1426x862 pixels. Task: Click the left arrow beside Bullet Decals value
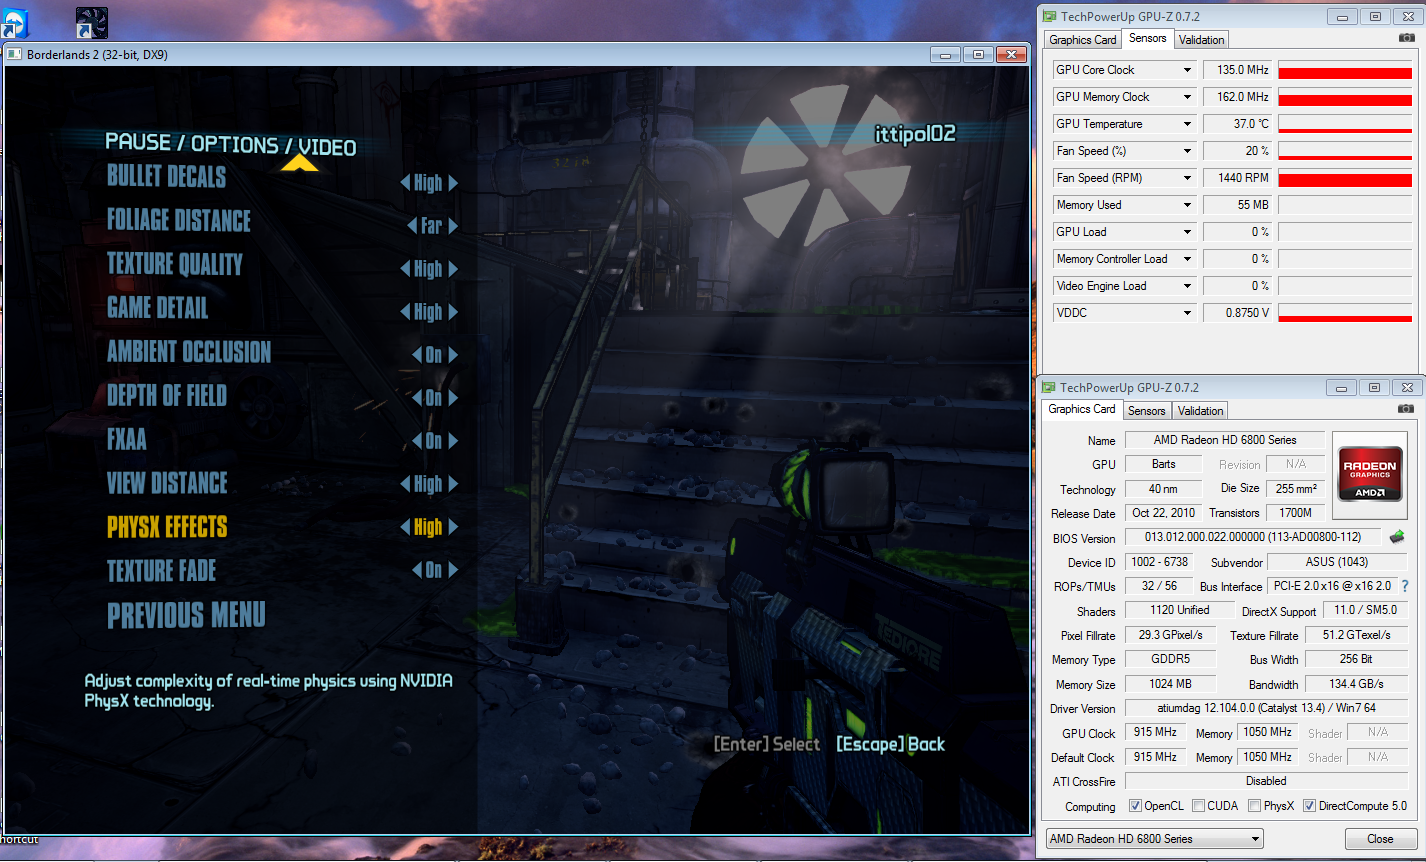(x=405, y=183)
